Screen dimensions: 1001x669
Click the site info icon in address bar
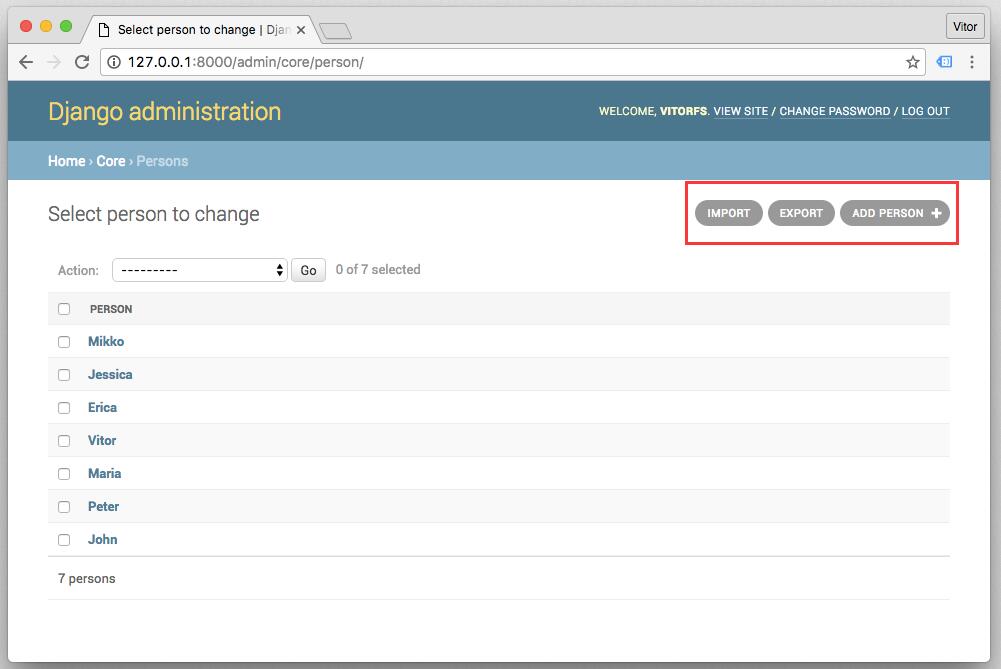point(114,62)
